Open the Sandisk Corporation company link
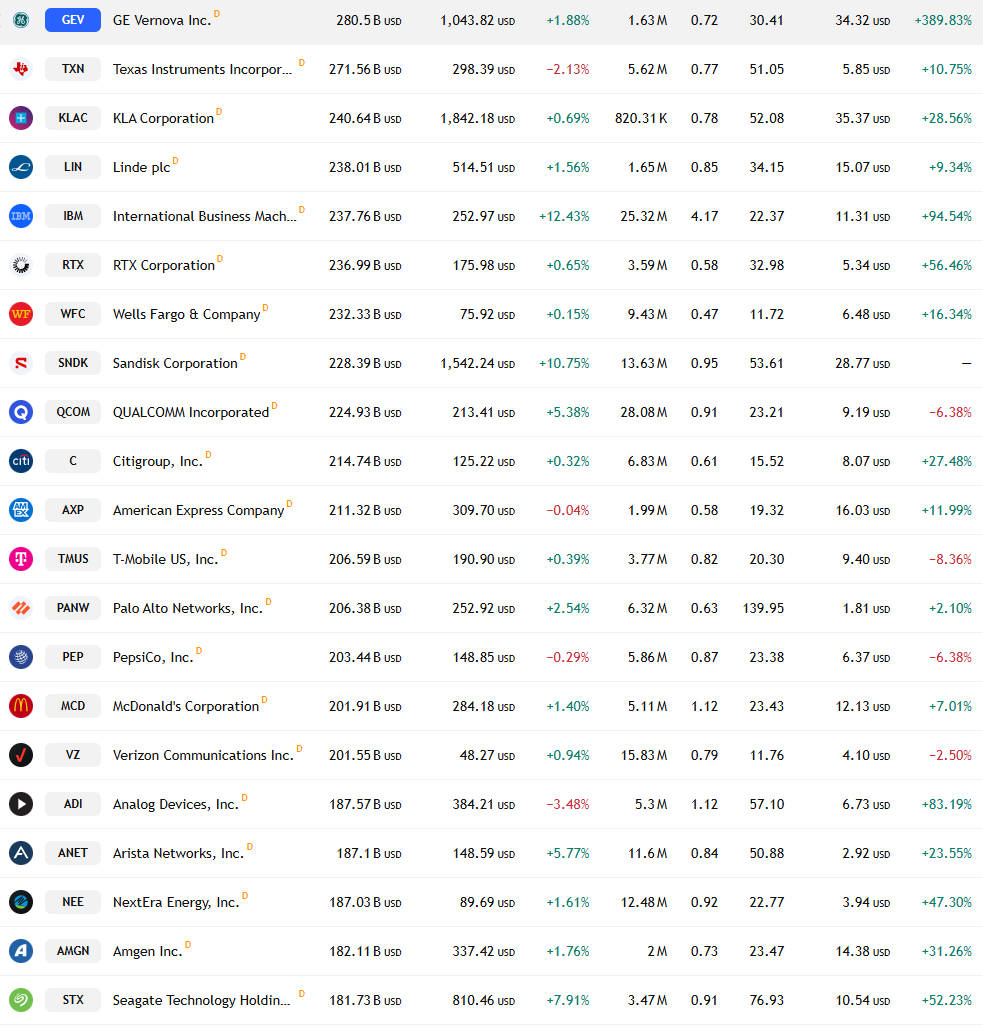983x1031 pixels. click(x=175, y=364)
